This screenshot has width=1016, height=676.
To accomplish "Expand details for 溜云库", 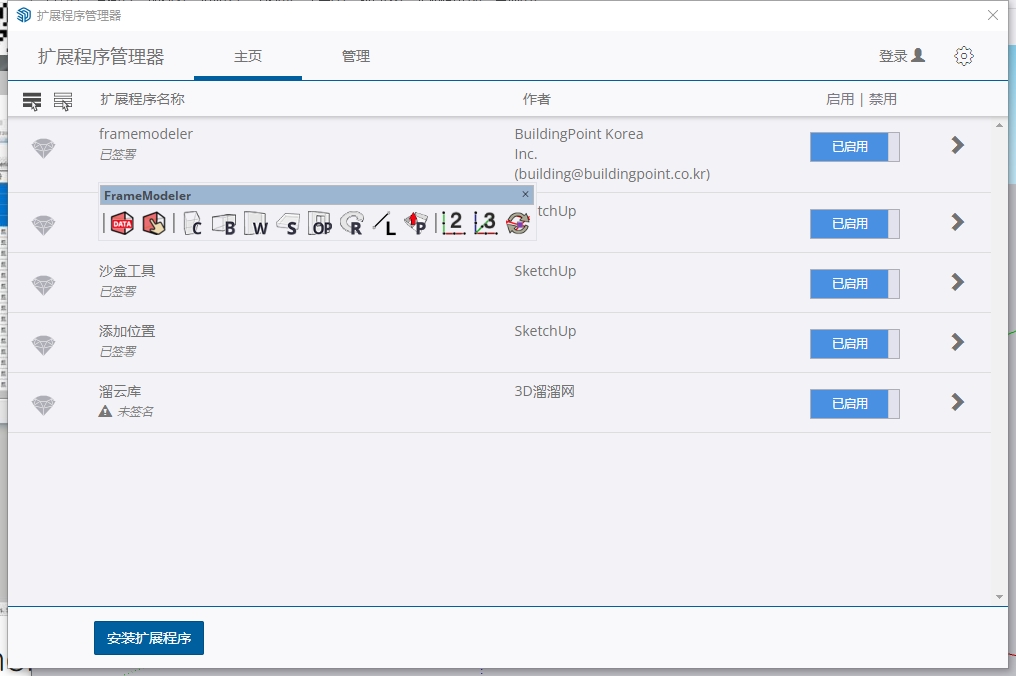I will [x=958, y=402].
